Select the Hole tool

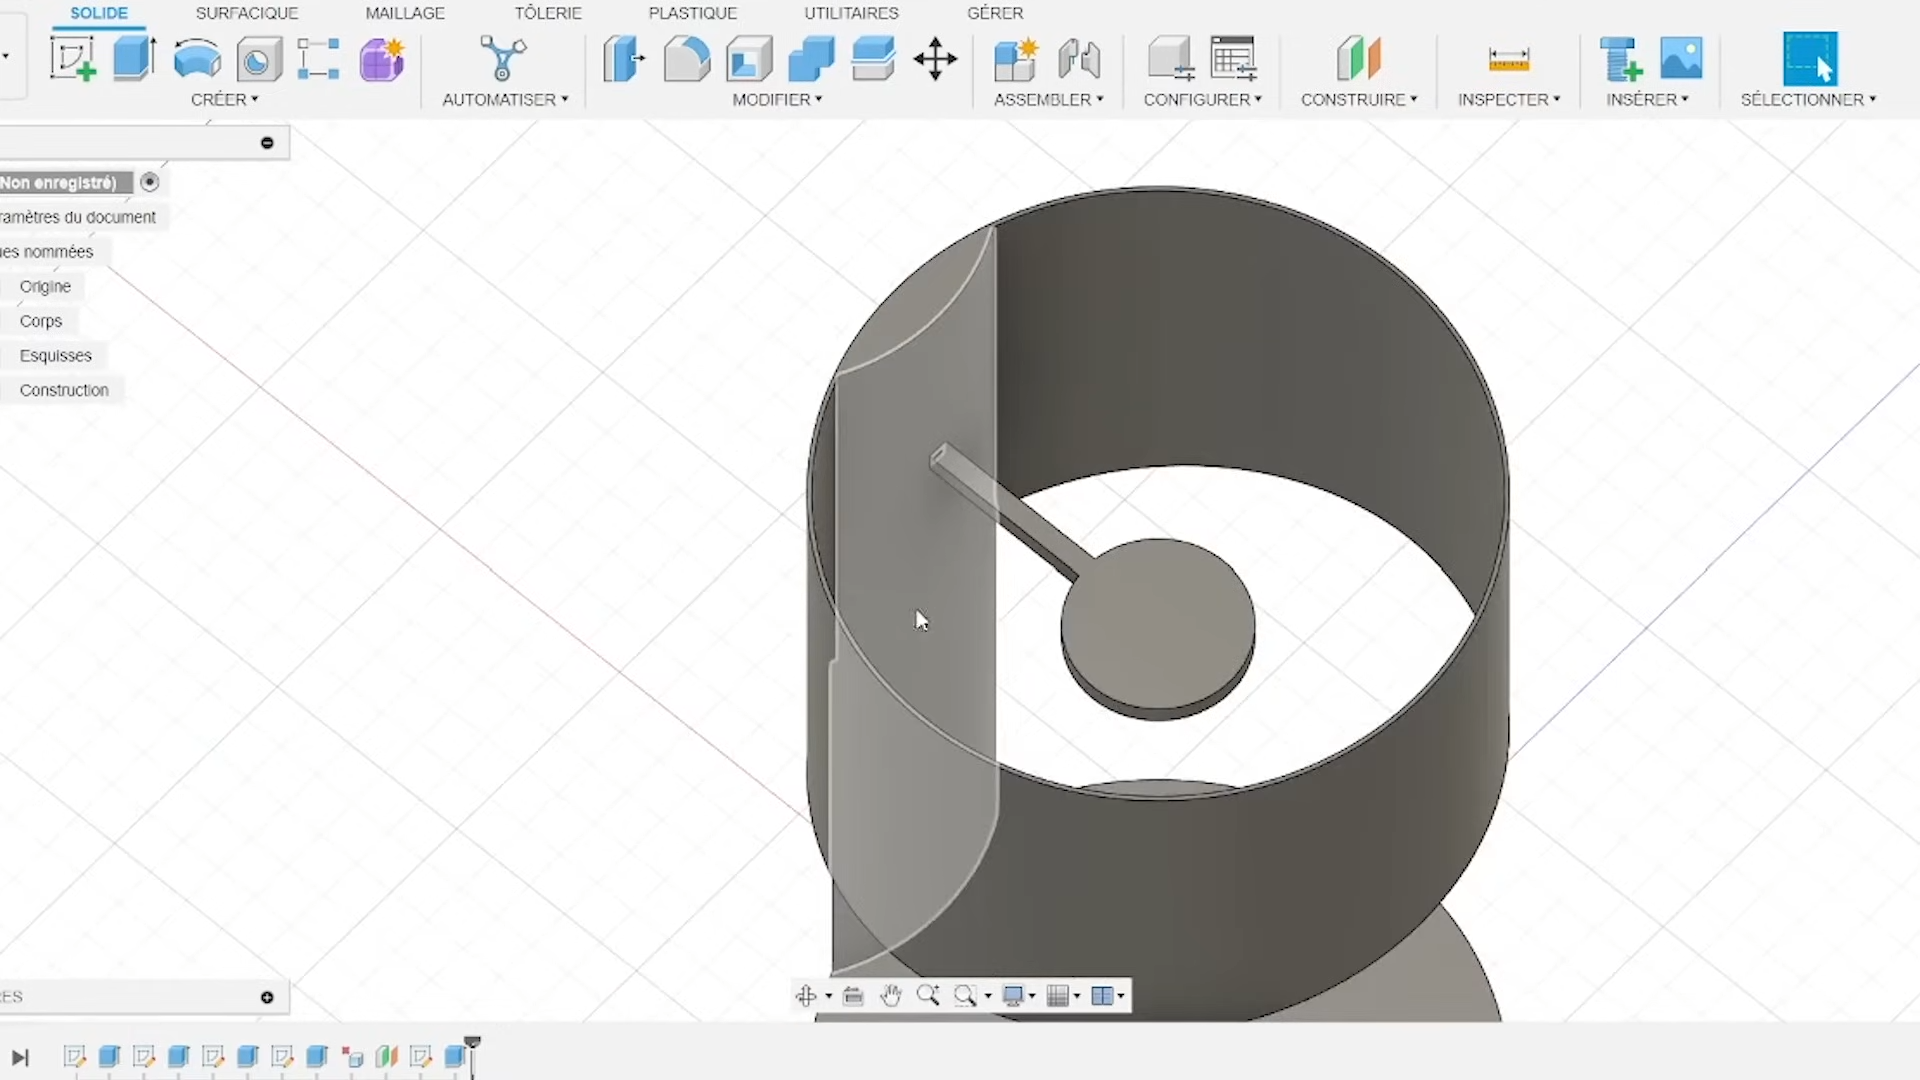point(259,60)
